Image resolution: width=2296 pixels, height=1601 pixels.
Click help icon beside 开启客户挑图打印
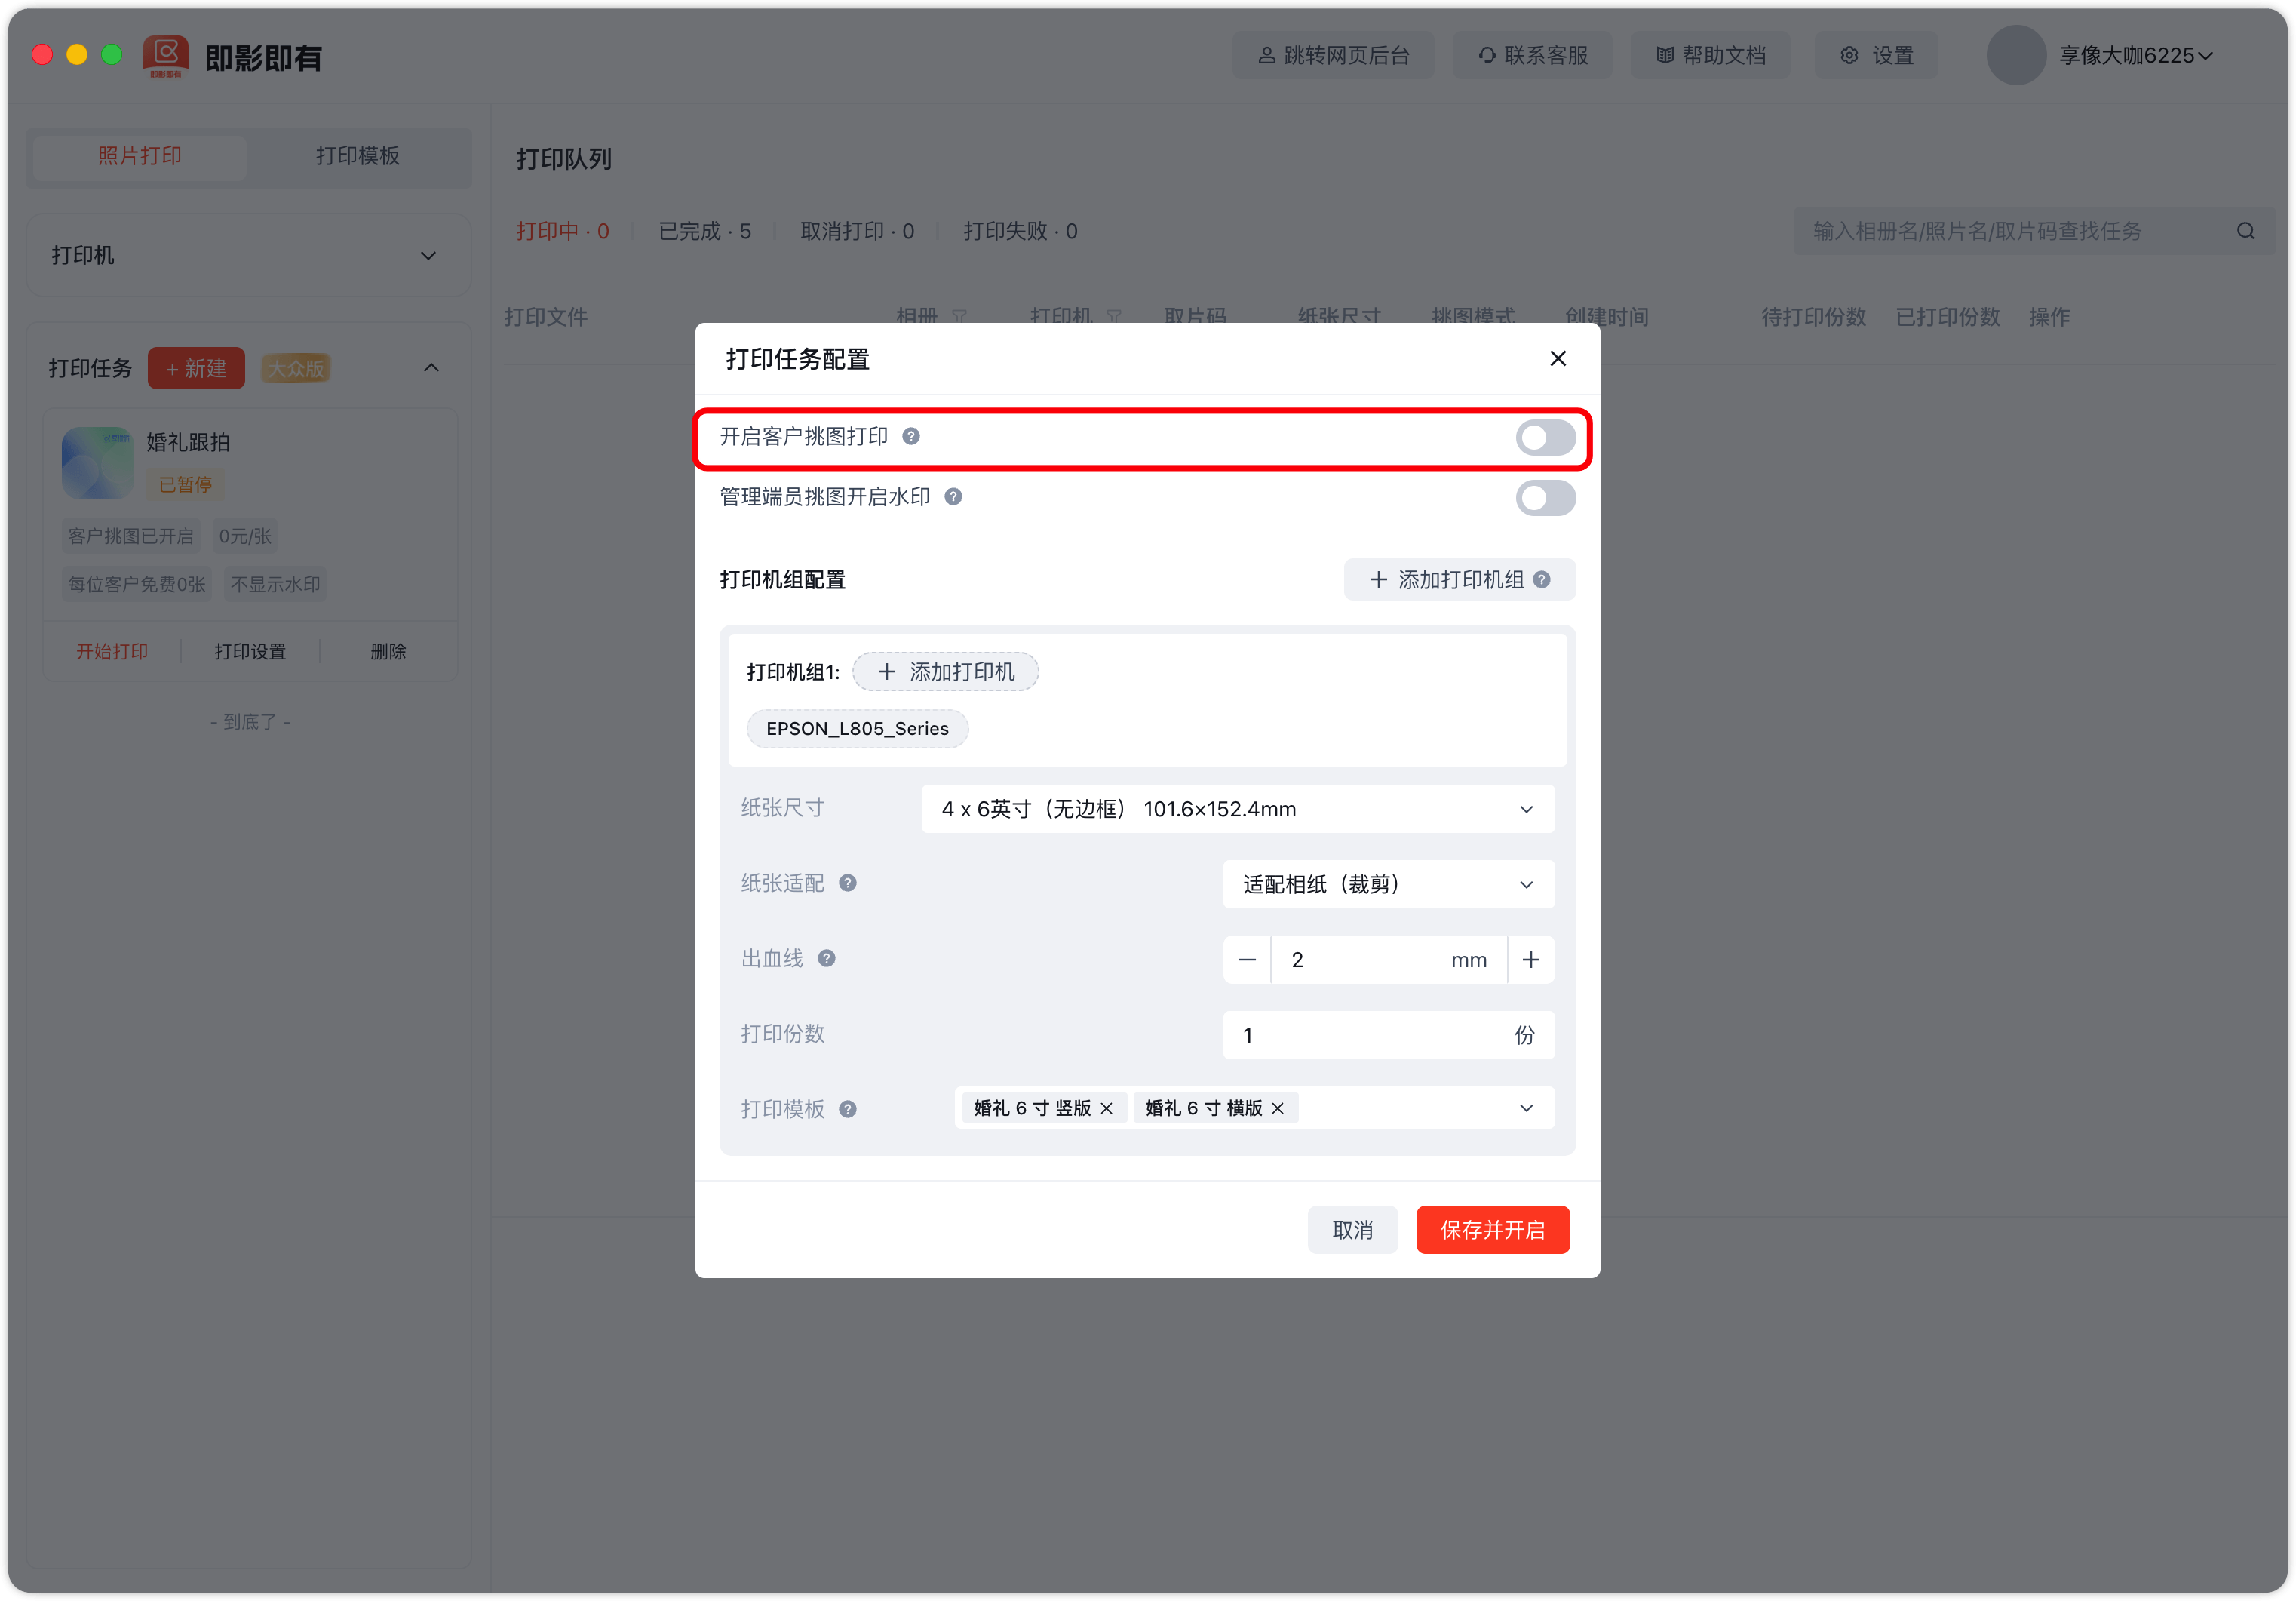pyautogui.click(x=911, y=436)
